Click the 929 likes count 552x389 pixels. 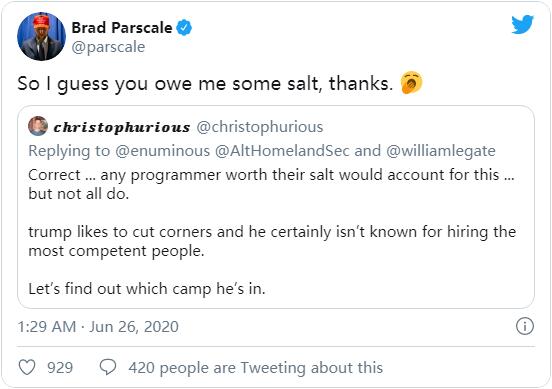pyautogui.click(x=60, y=368)
